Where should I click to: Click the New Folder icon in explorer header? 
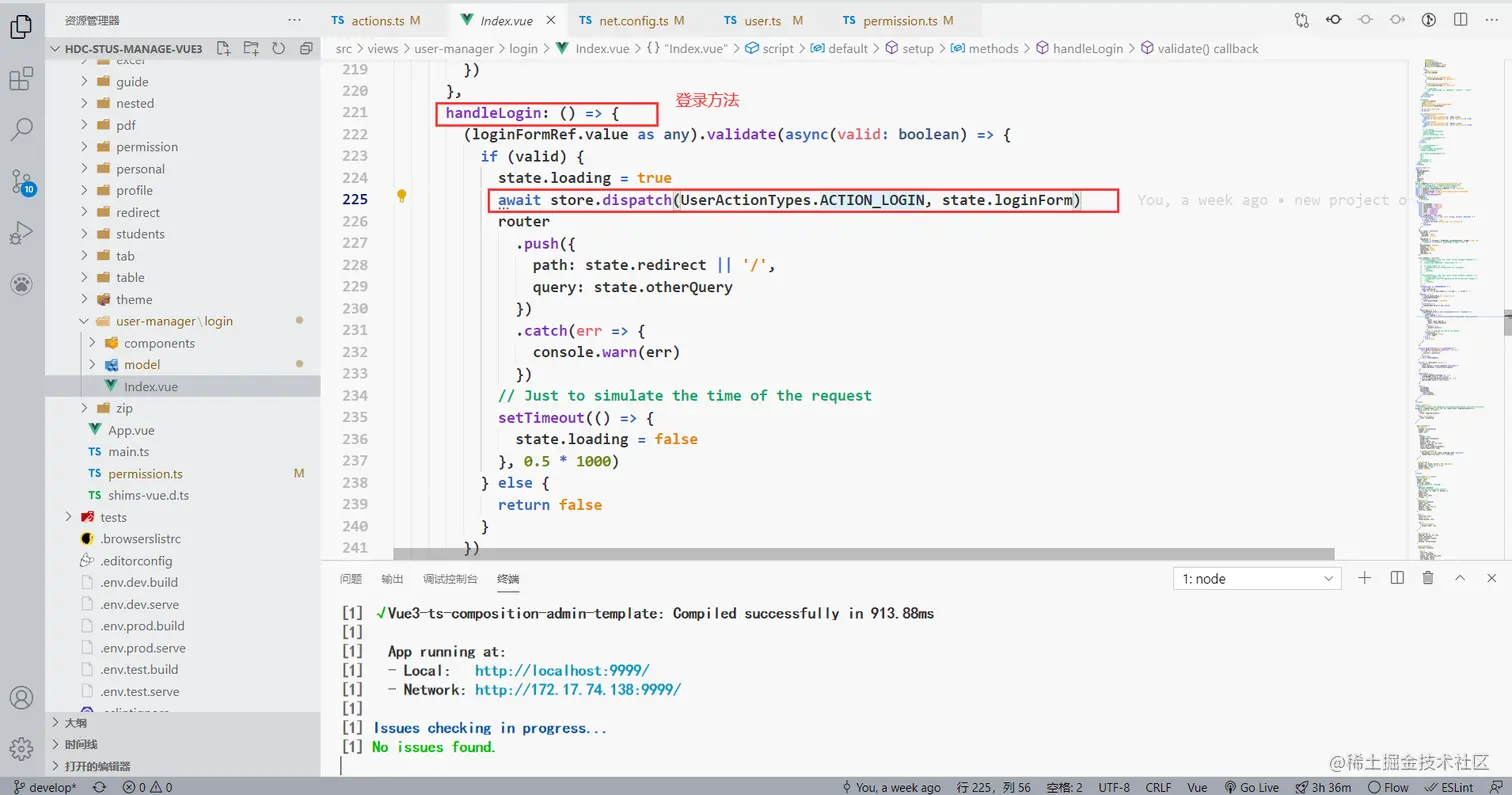251,48
